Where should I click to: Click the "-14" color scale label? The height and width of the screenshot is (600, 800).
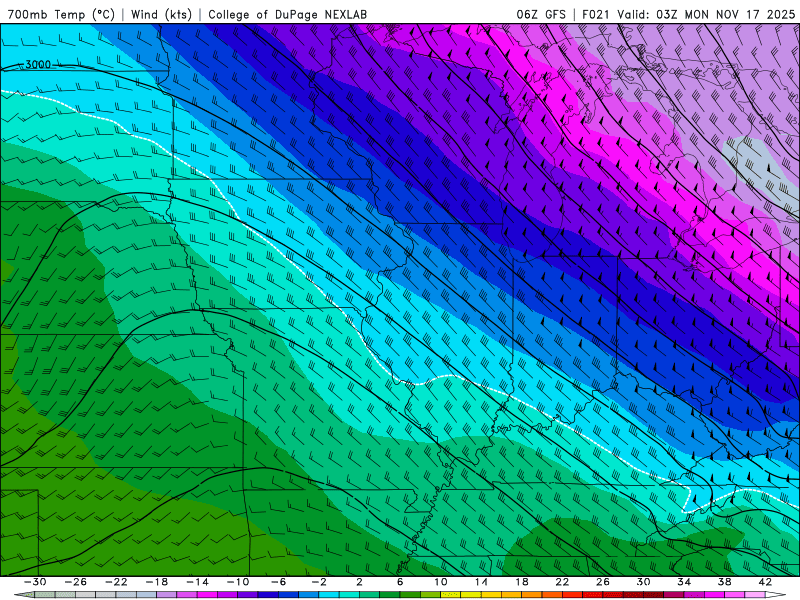tap(197, 582)
